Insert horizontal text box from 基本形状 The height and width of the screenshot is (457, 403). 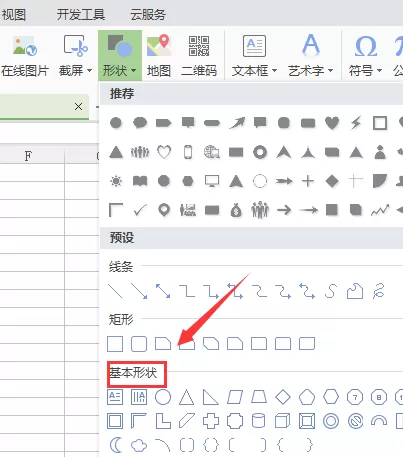[x=115, y=397]
